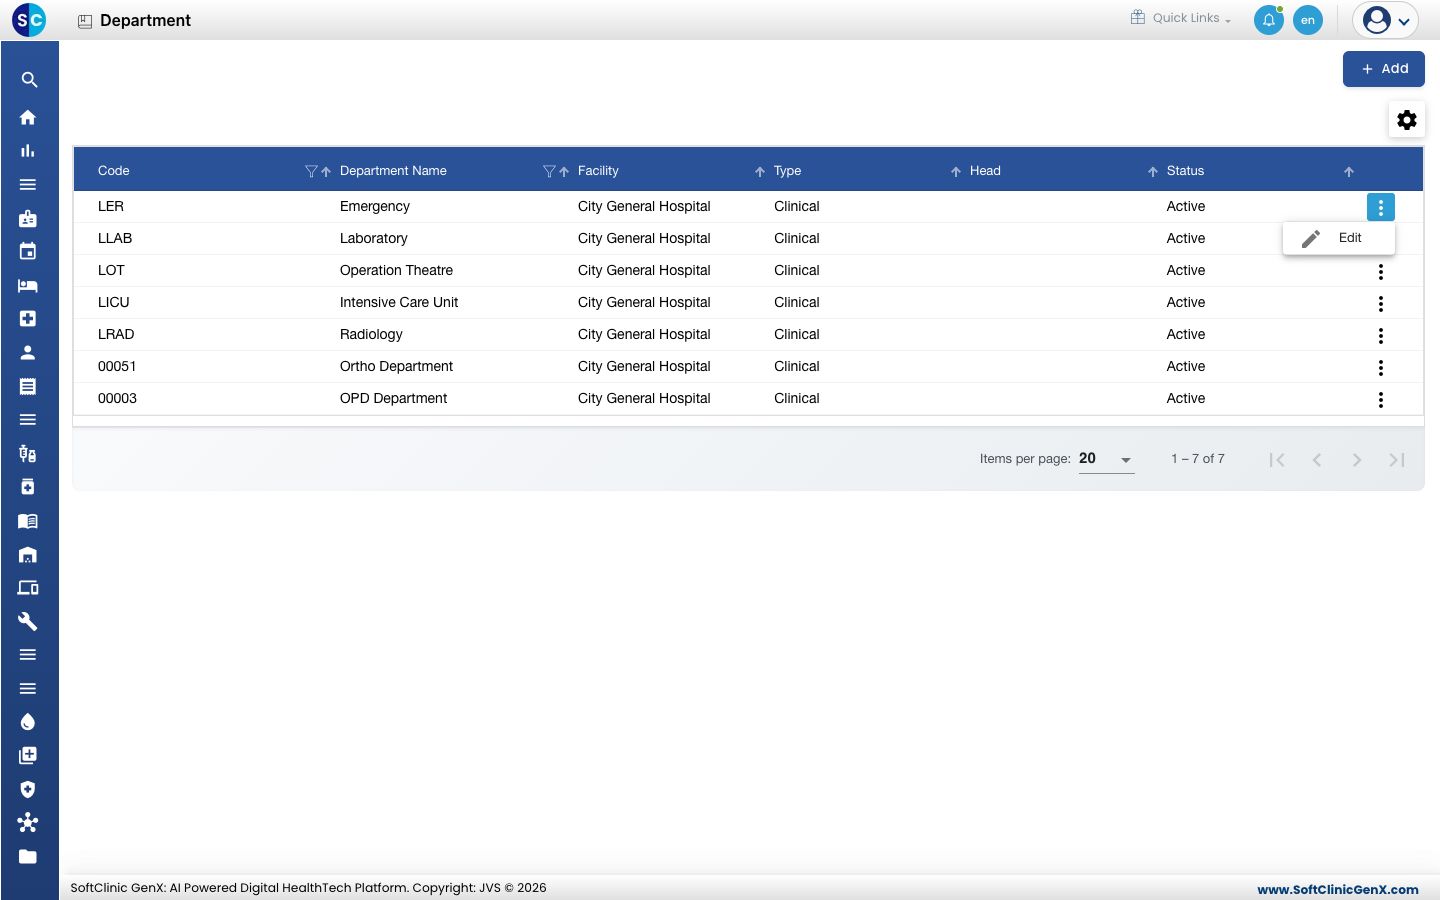Go to the previous page
The width and height of the screenshot is (1440, 900).
click(1317, 460)
